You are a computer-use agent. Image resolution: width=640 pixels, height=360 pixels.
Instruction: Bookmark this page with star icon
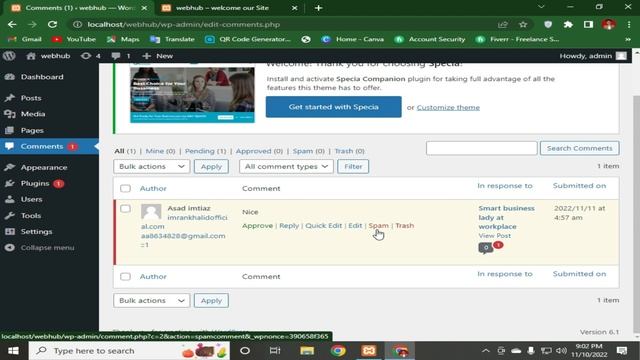click(523, 24)
